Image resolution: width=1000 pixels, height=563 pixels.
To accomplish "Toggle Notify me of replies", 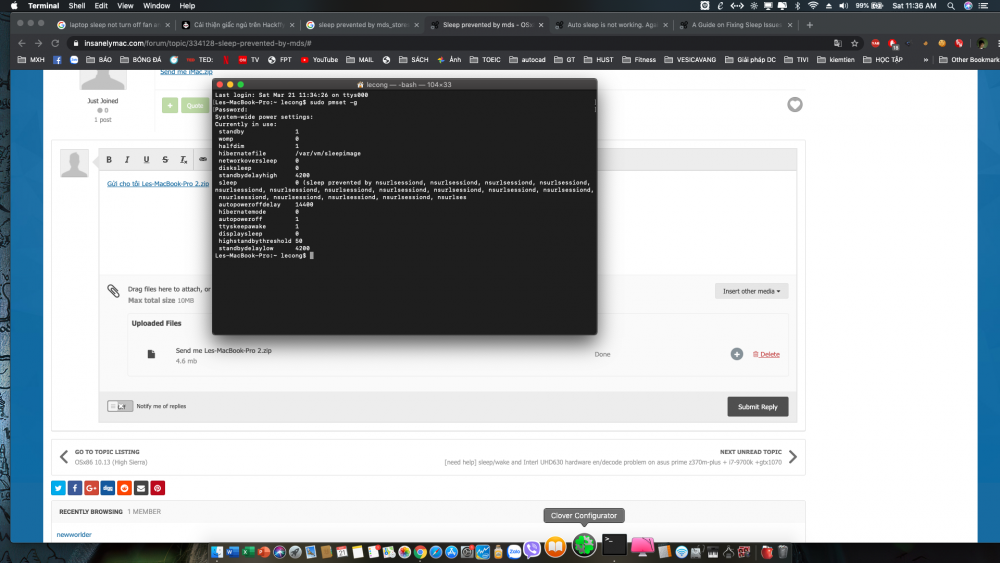I will [x=120, y=406].
